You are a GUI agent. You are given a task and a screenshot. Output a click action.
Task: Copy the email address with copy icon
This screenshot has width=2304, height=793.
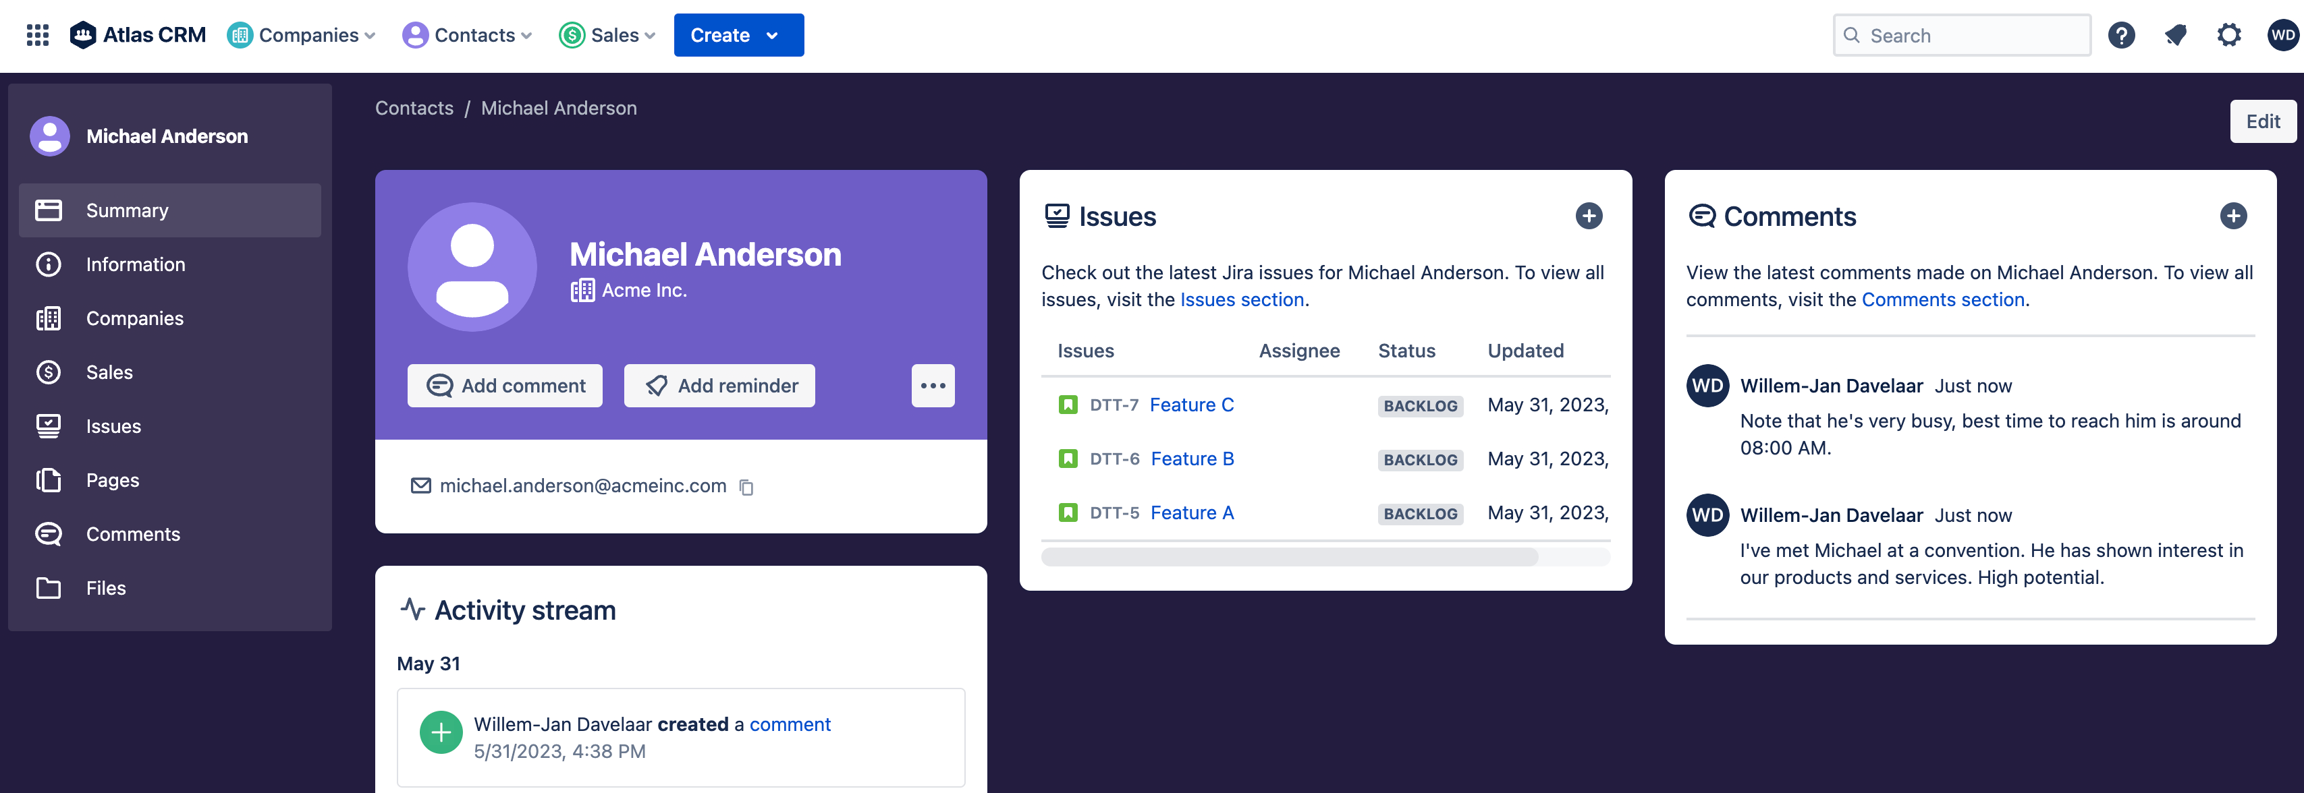pos(747,487)
